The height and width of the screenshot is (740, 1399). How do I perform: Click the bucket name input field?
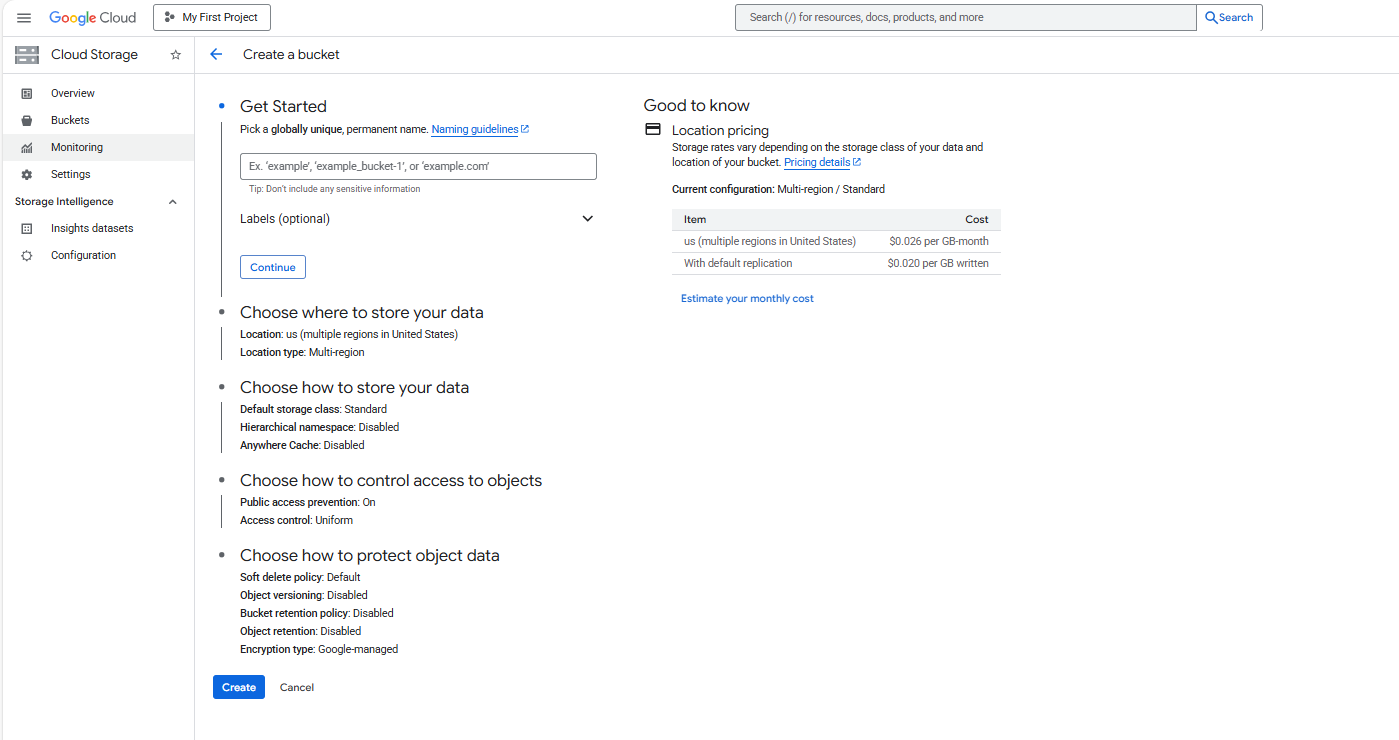pos(417,166)
